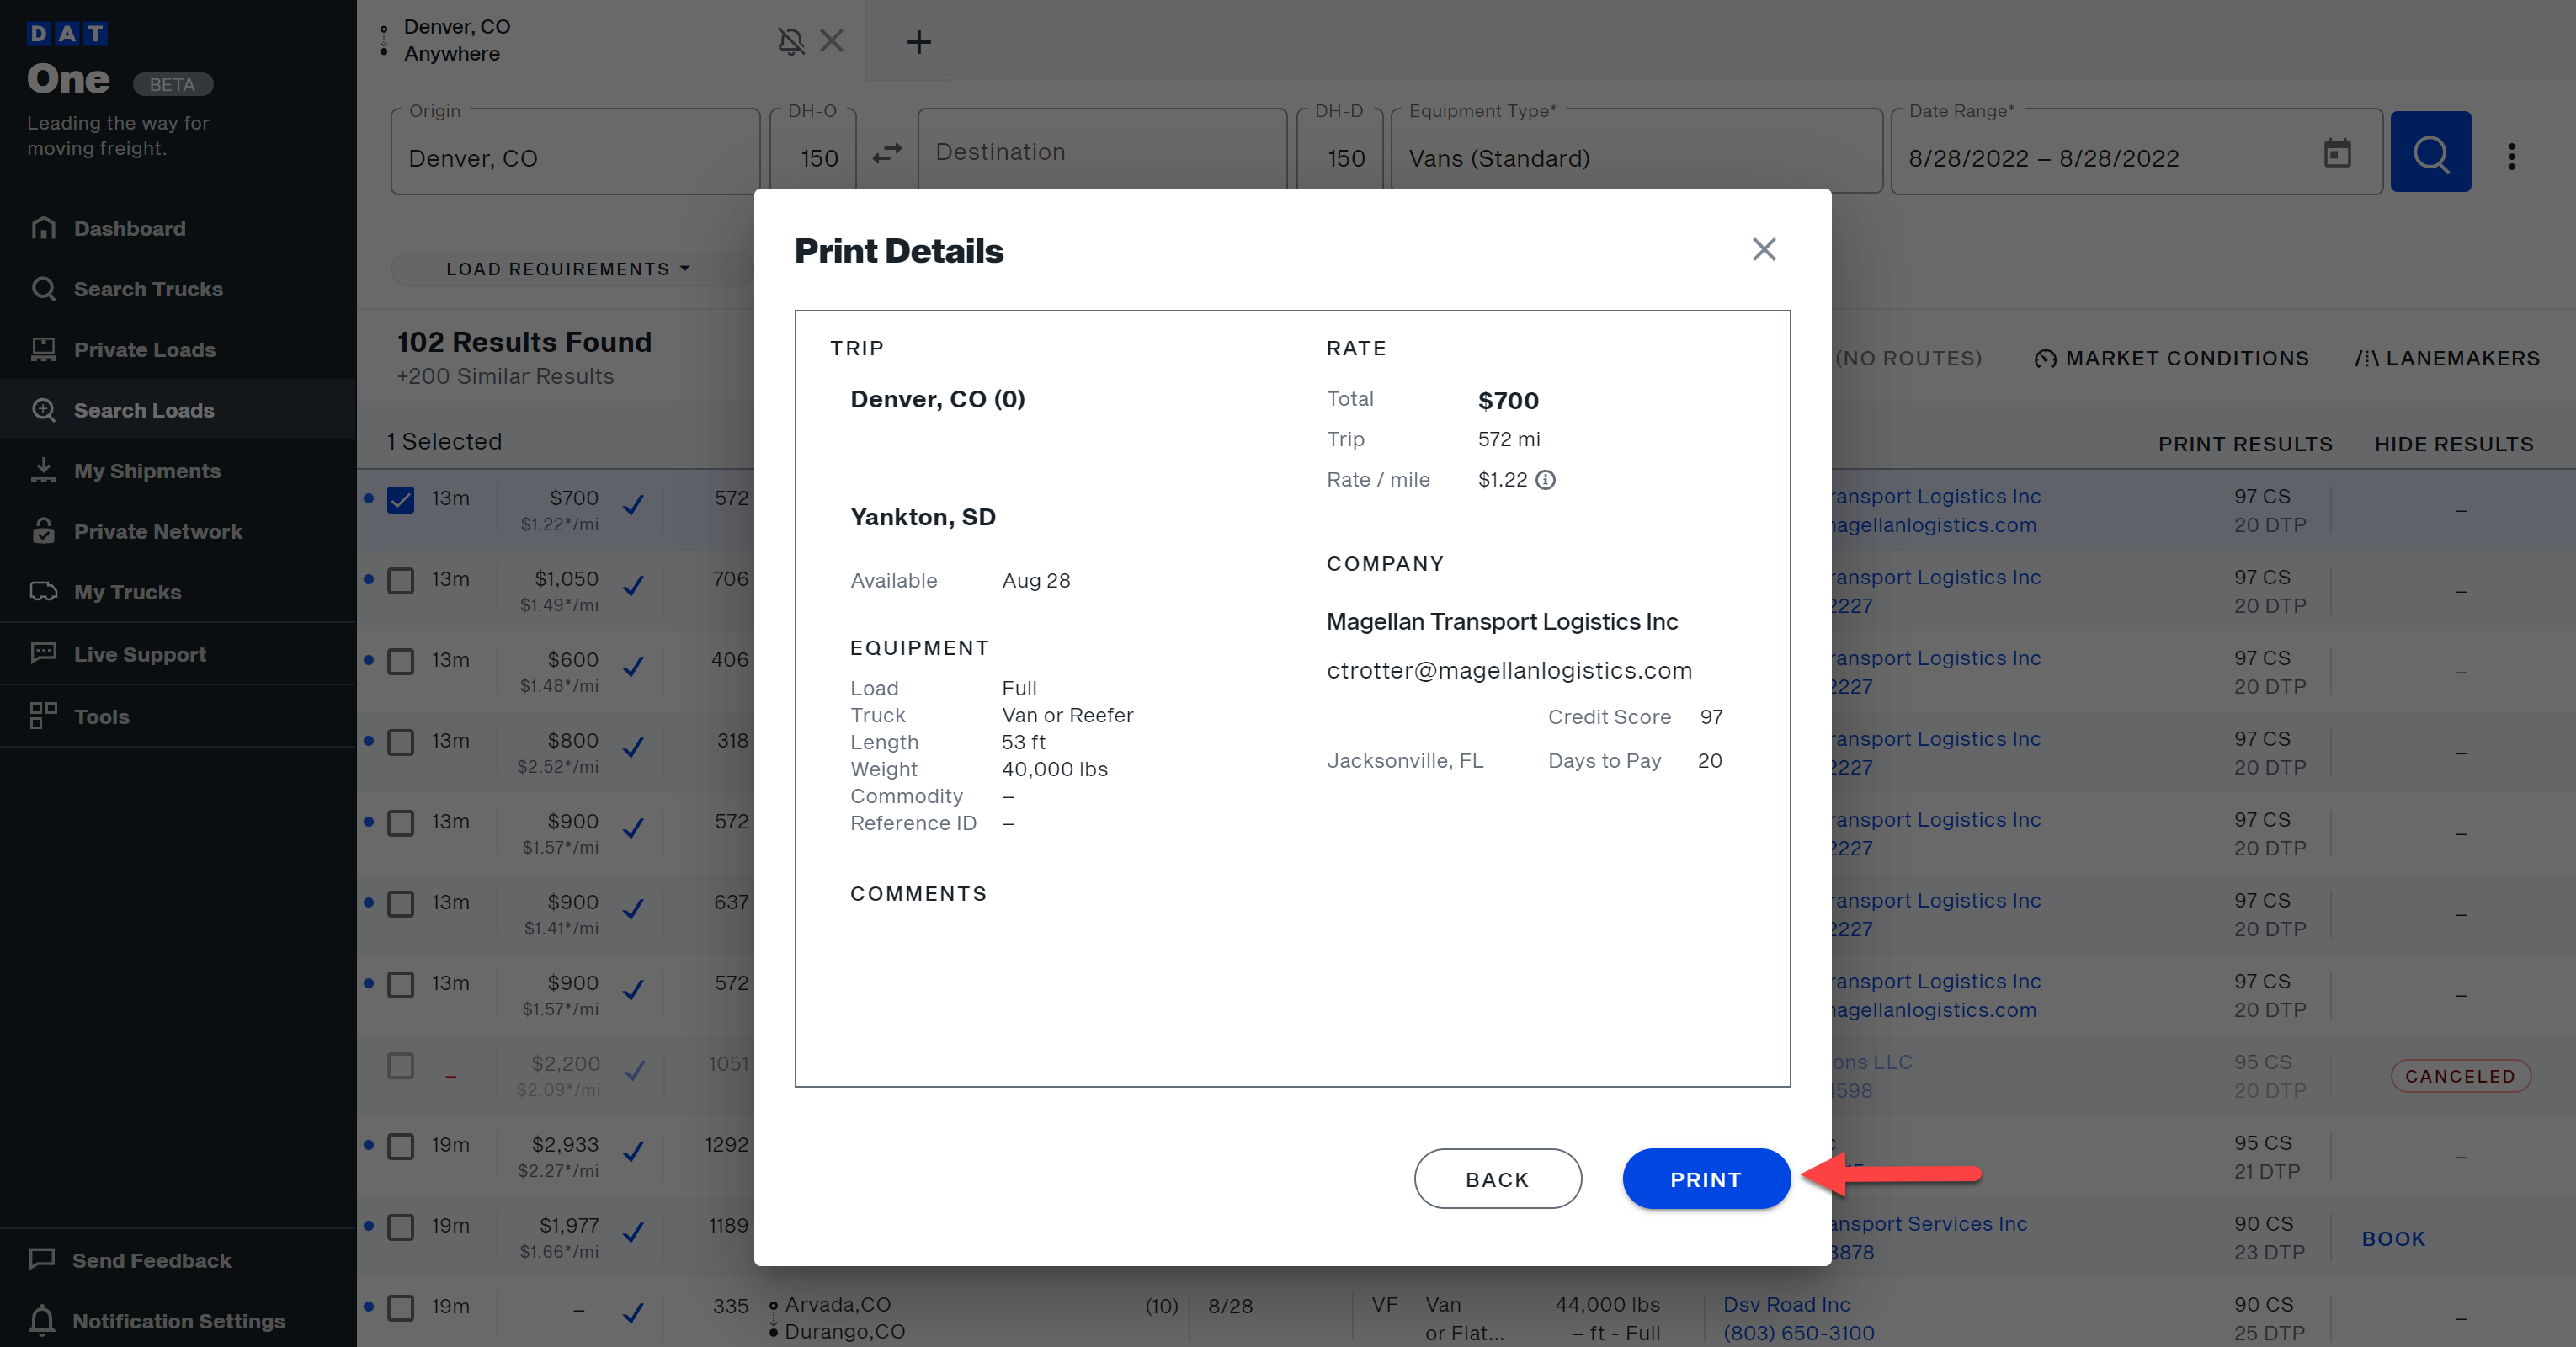Expand the Load Requirements filter
Image resolution: width=2576 pixels, height=1347 pixels.
point(566,268)
